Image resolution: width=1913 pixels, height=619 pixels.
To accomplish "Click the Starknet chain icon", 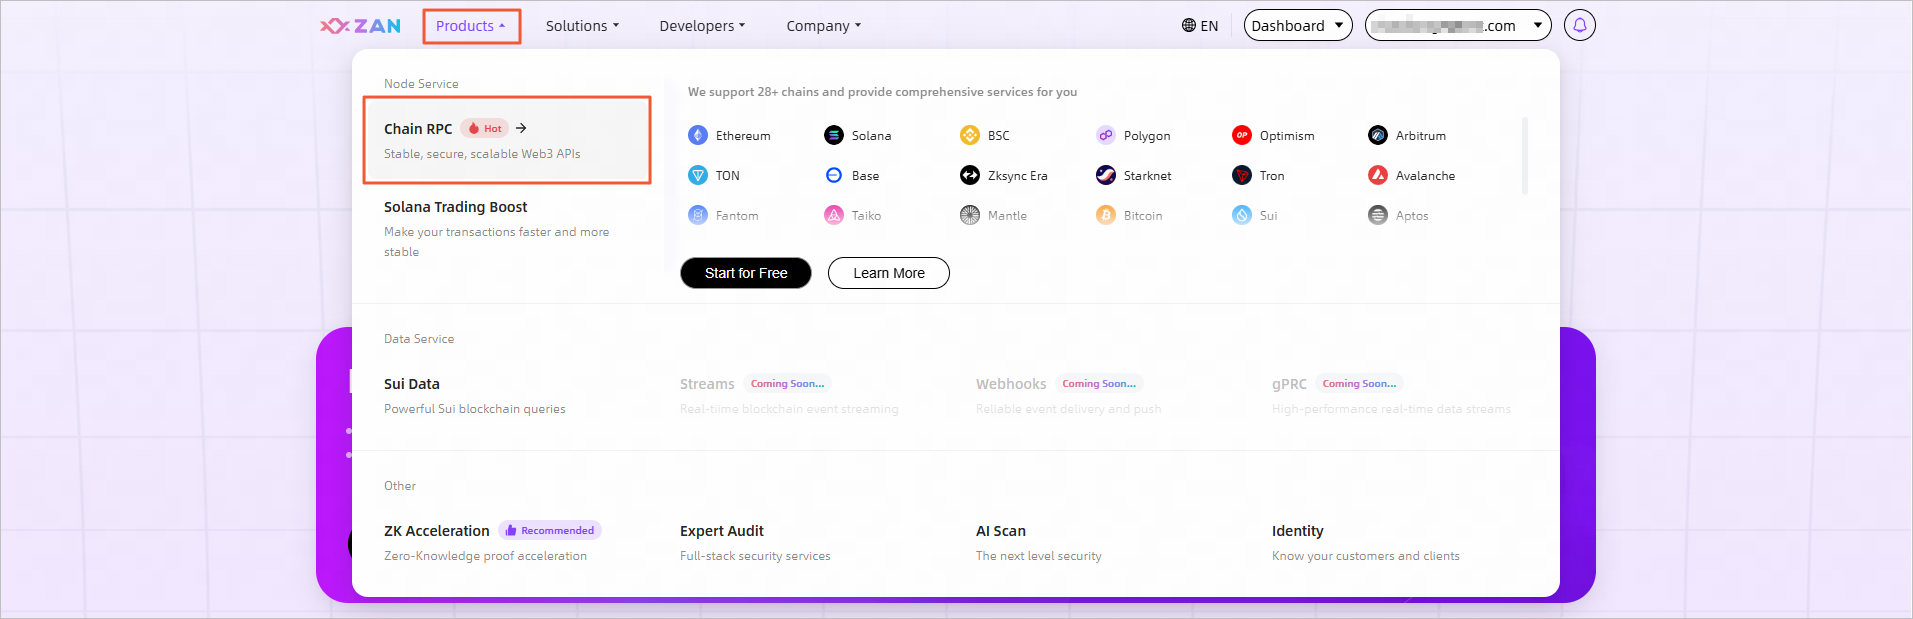I will (1106, 175).
